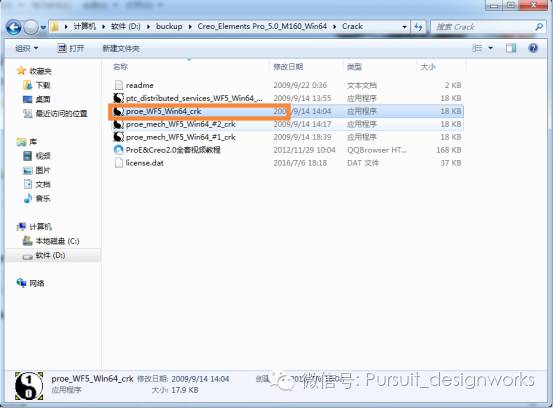Click the readme file name
The height and width of the screenshot is (408, 553).
(x=140, y=85)
